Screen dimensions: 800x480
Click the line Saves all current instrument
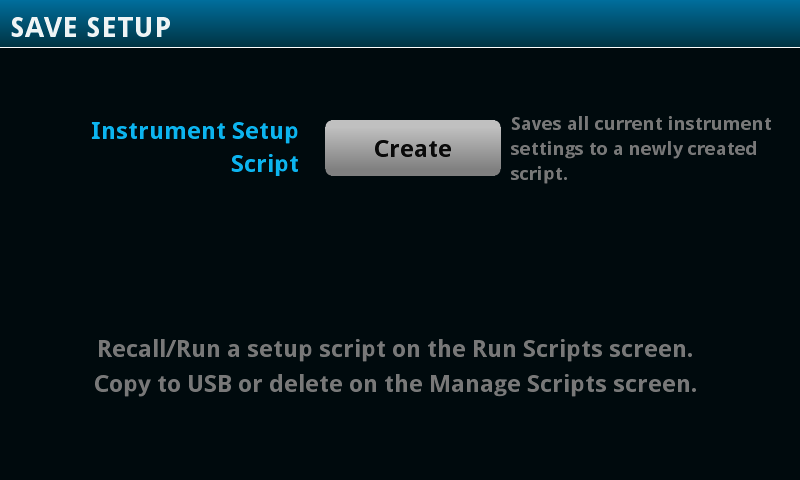click(x=641, y=124)
